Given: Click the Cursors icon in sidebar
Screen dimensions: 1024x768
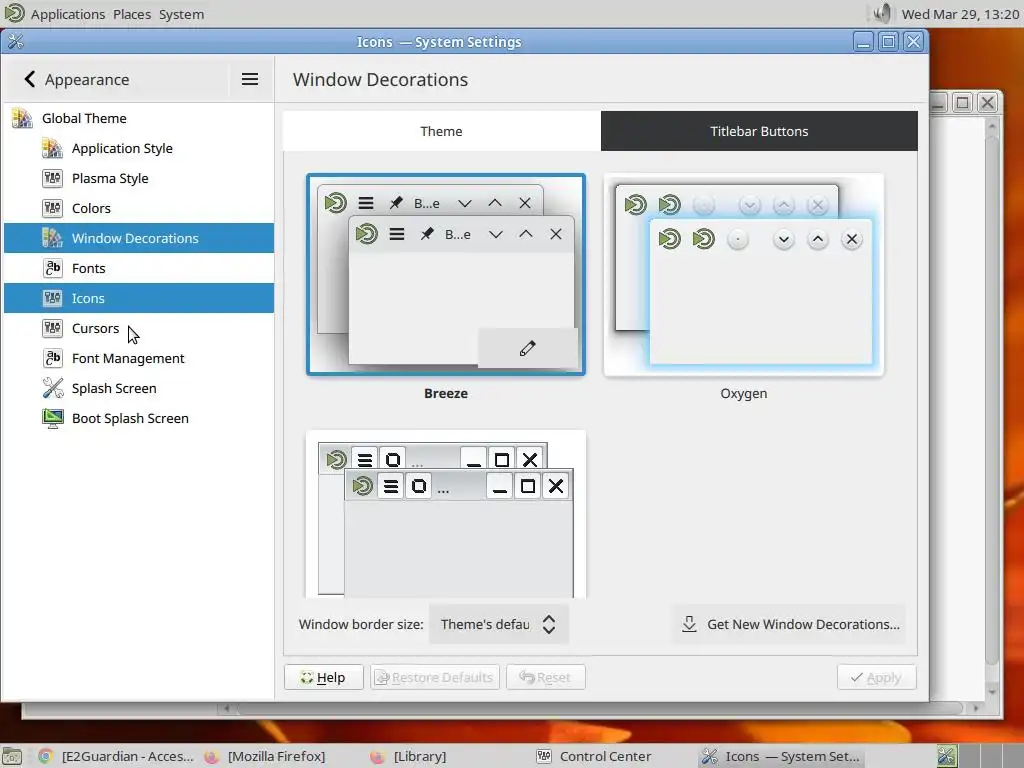Looking at the screenshot, I should [52, 328].
